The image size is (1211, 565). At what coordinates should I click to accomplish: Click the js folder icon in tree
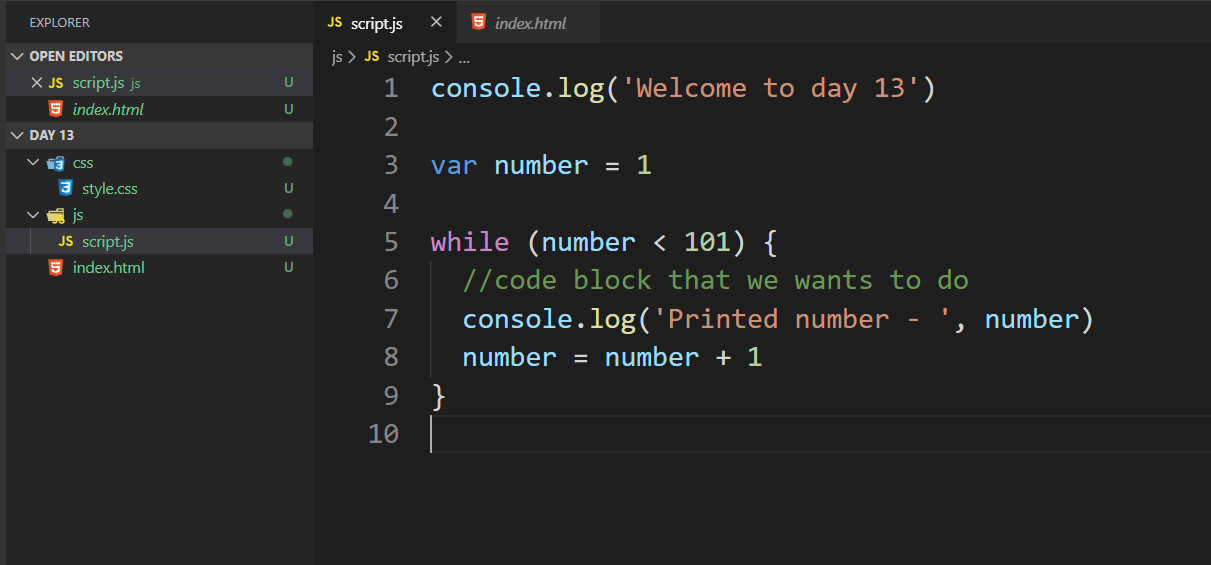pyautogui.click(x=56, y=215)
